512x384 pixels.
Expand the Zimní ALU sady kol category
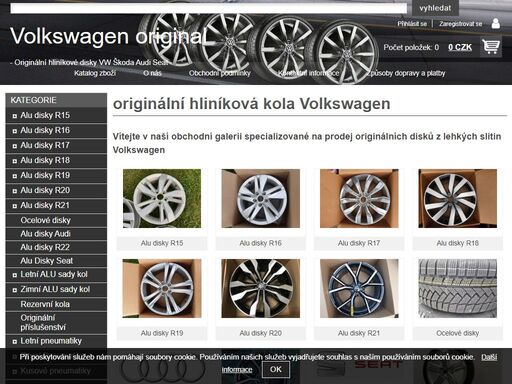coord(15,290)
